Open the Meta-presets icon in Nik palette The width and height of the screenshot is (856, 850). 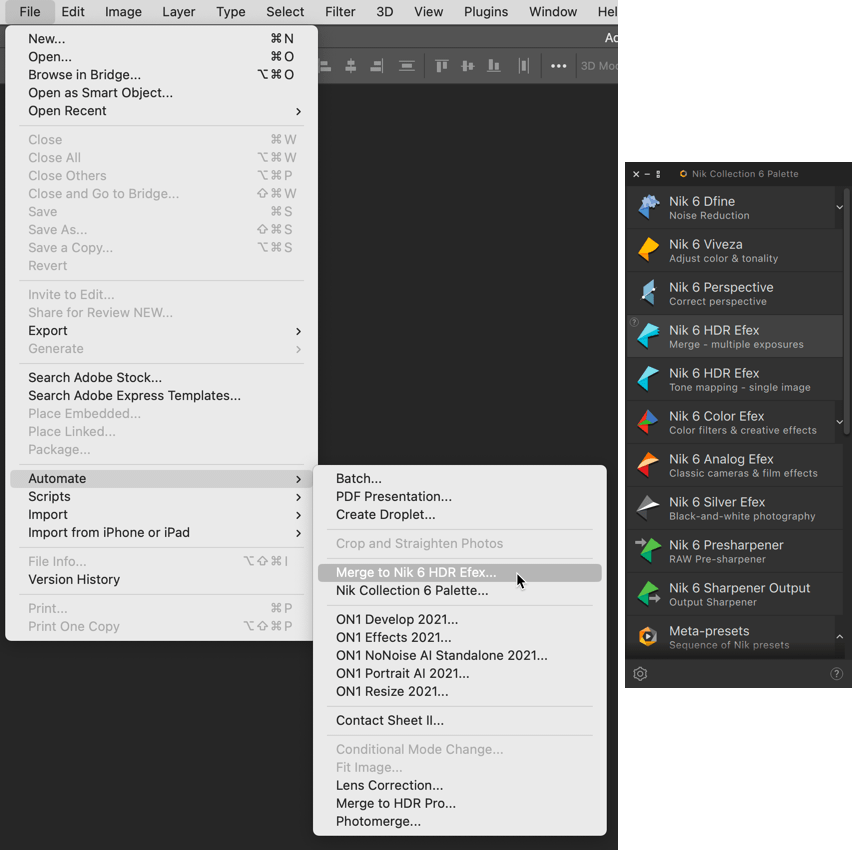[x=649, y=637]
